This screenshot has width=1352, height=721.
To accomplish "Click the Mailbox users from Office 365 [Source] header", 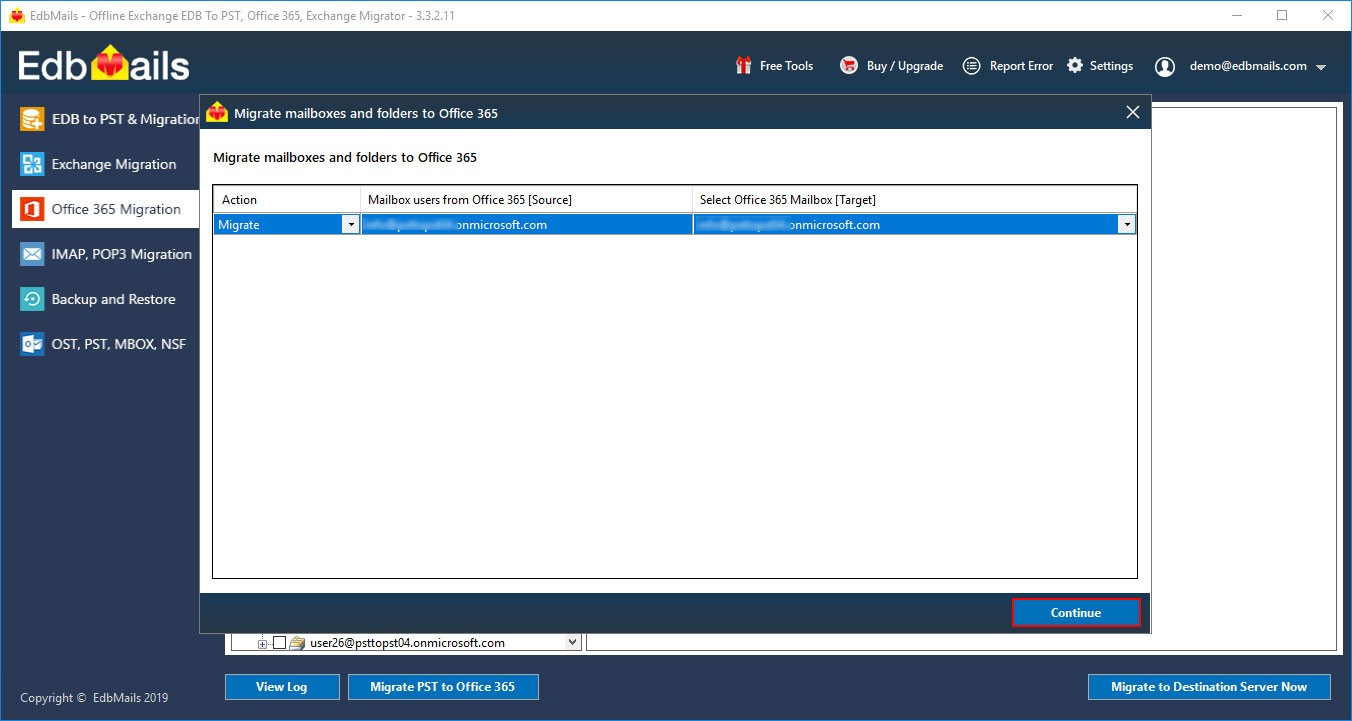I will click(526, 200).
